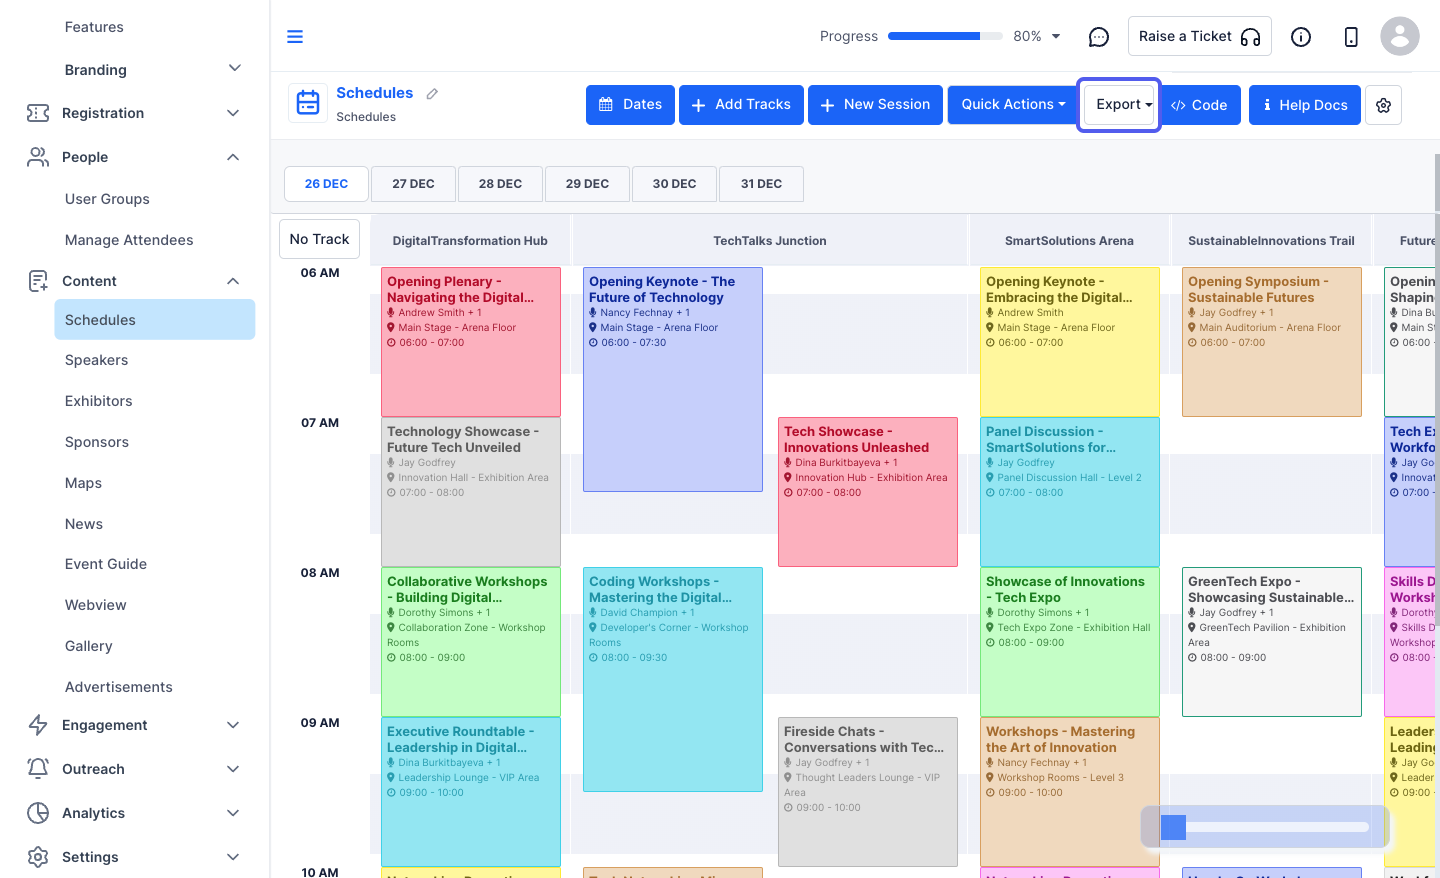Open Event Guide page
This screenshot has width=1440, height=878.
106,564
